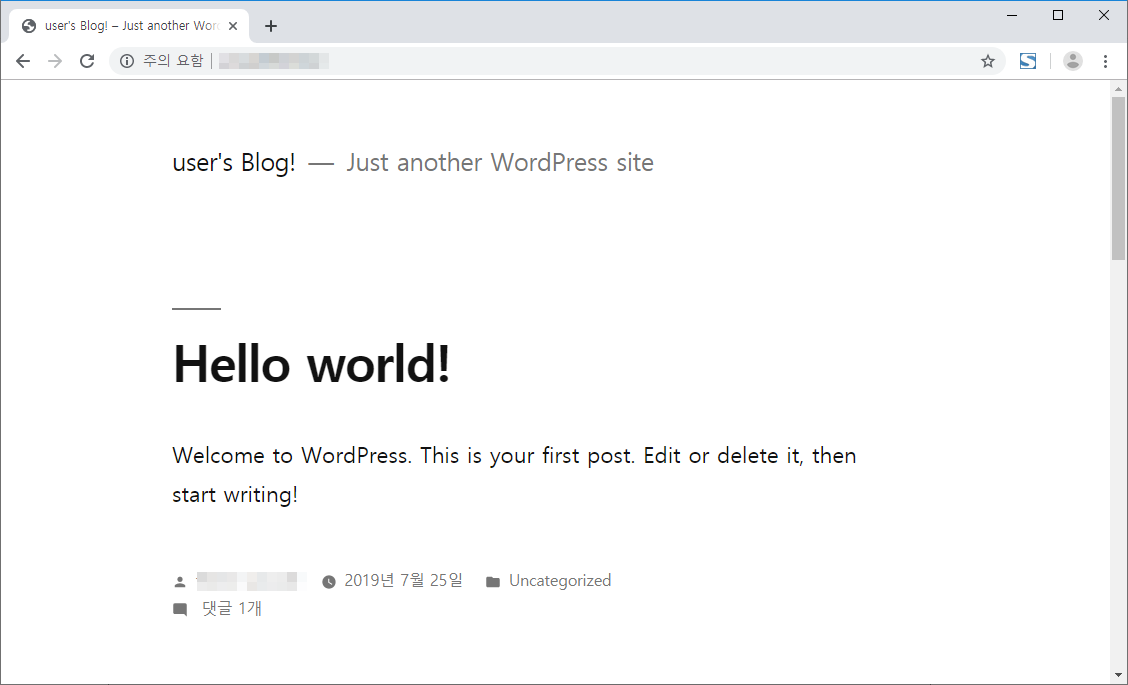
Task: Click the comment bubble icon
Action: click(x=180, y=609)
